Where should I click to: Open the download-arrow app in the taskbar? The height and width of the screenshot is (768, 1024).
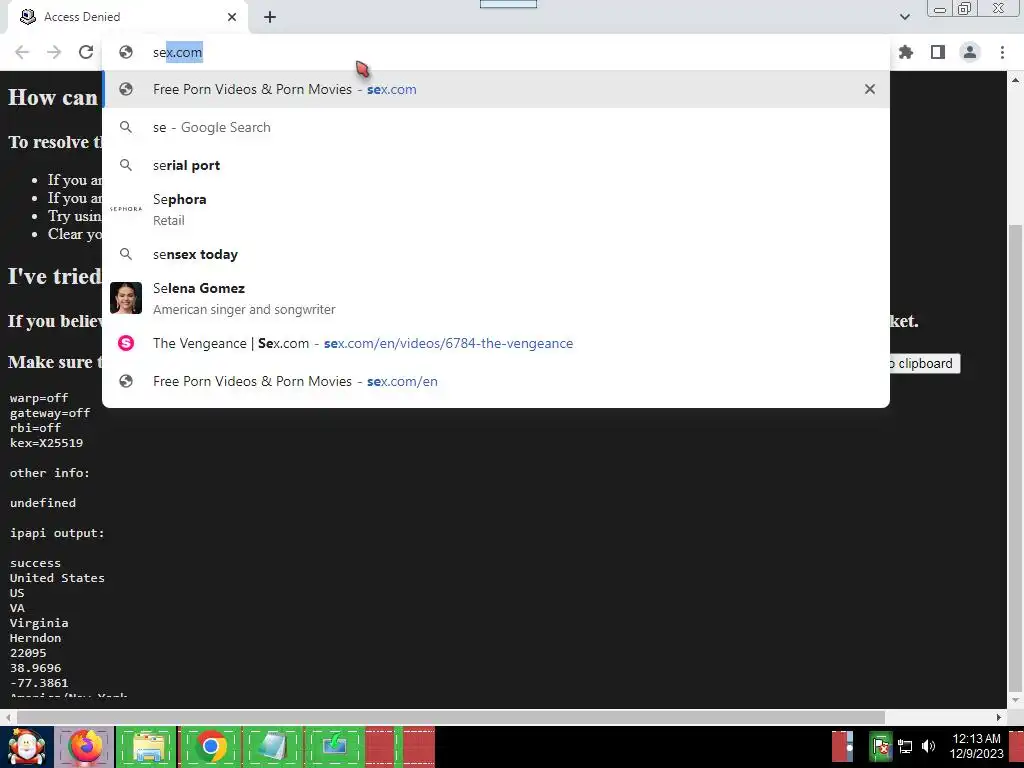tap(334, 746)
